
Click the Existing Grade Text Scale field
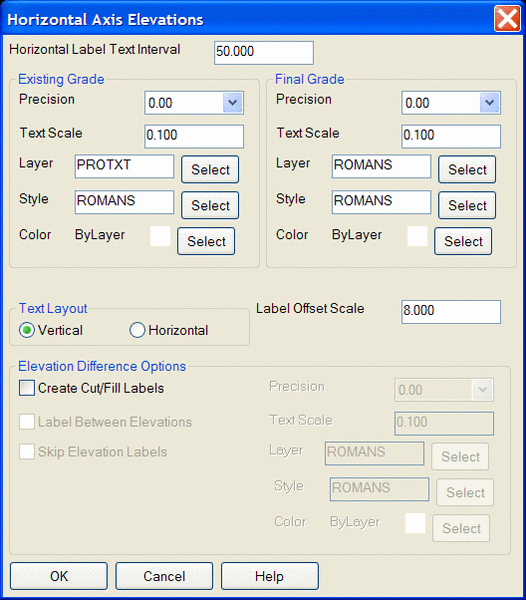click(x=194, y=136)
